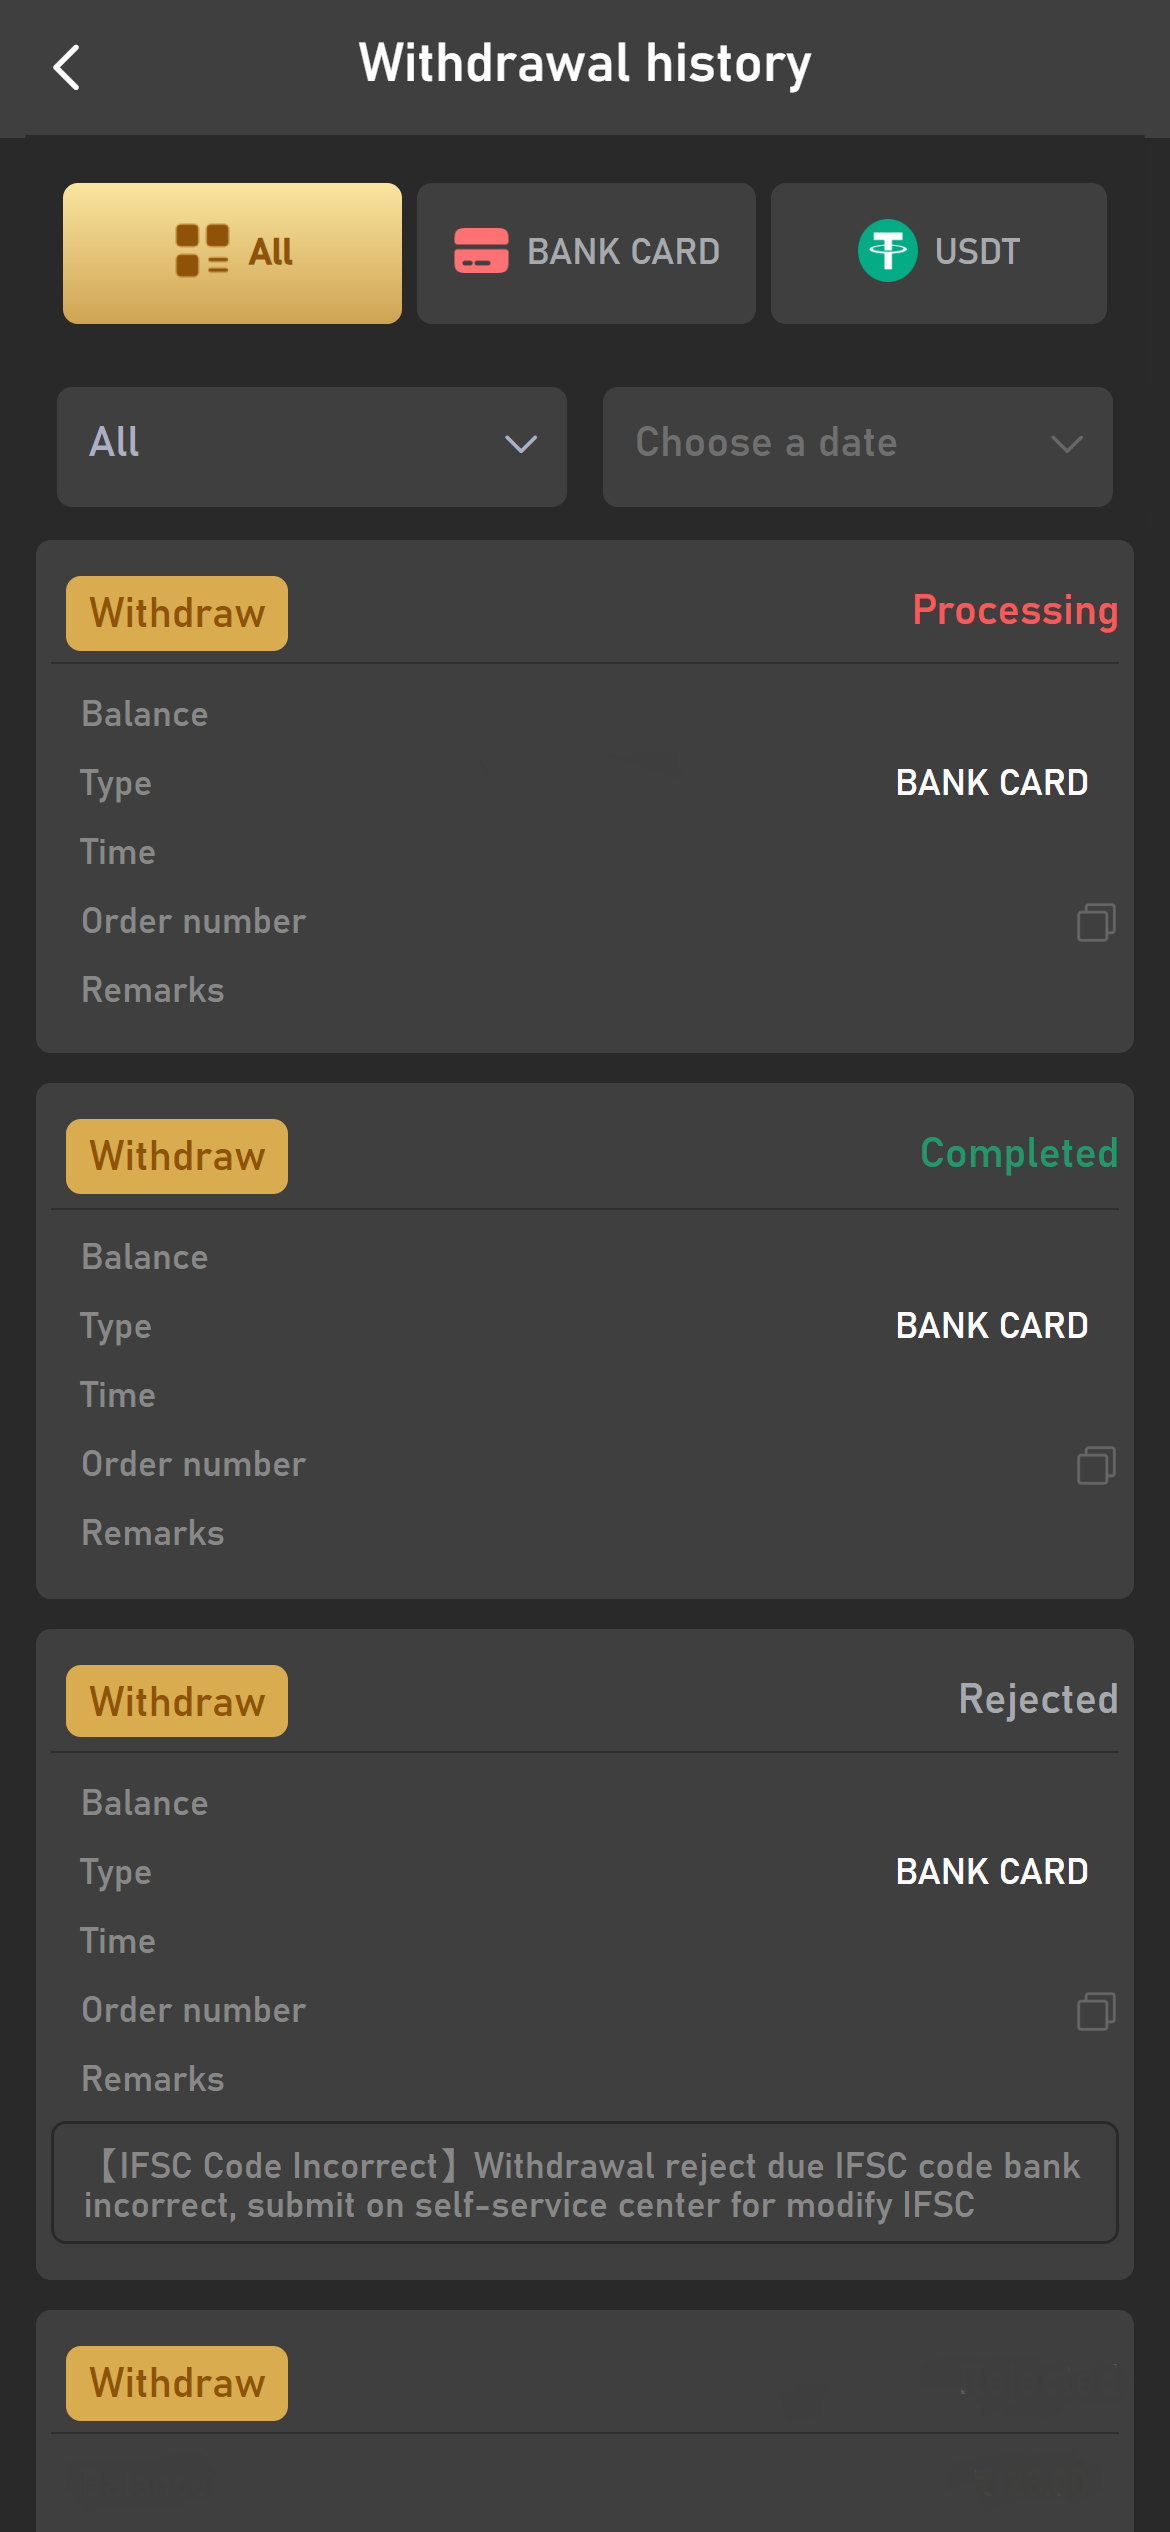The height and width of the screenshot is (2532, 1170).
Task: Click the green USDT Tether icon
Action: [887, 251]
